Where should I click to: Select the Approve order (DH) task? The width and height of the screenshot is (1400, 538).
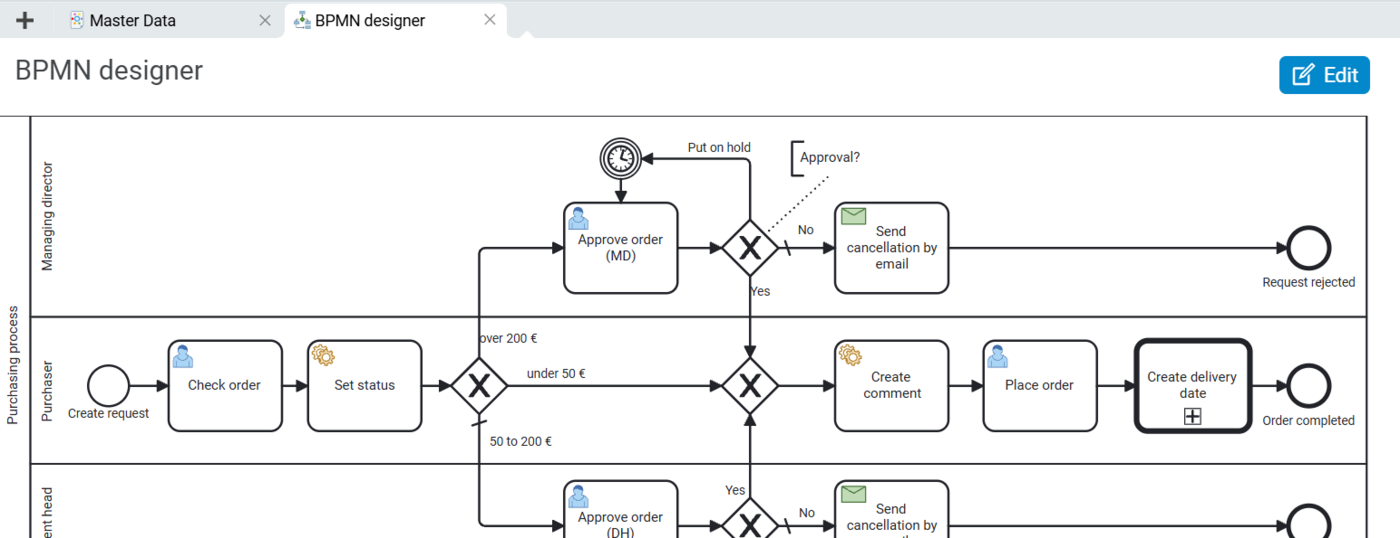(621, 509)
